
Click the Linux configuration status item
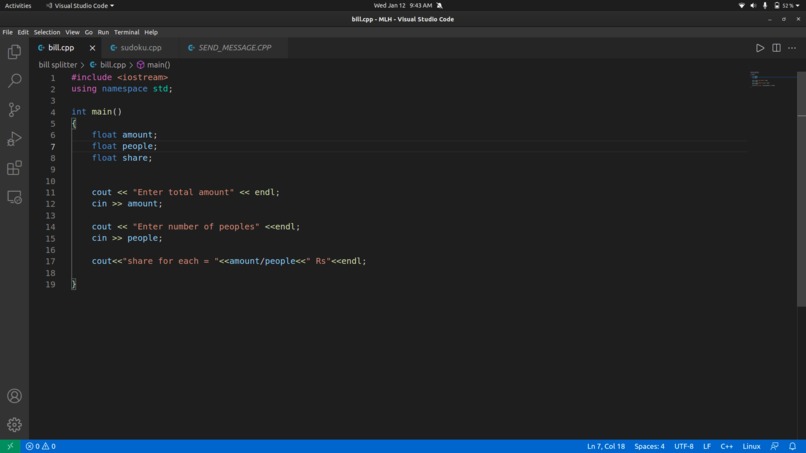click(x=751, y=446)
